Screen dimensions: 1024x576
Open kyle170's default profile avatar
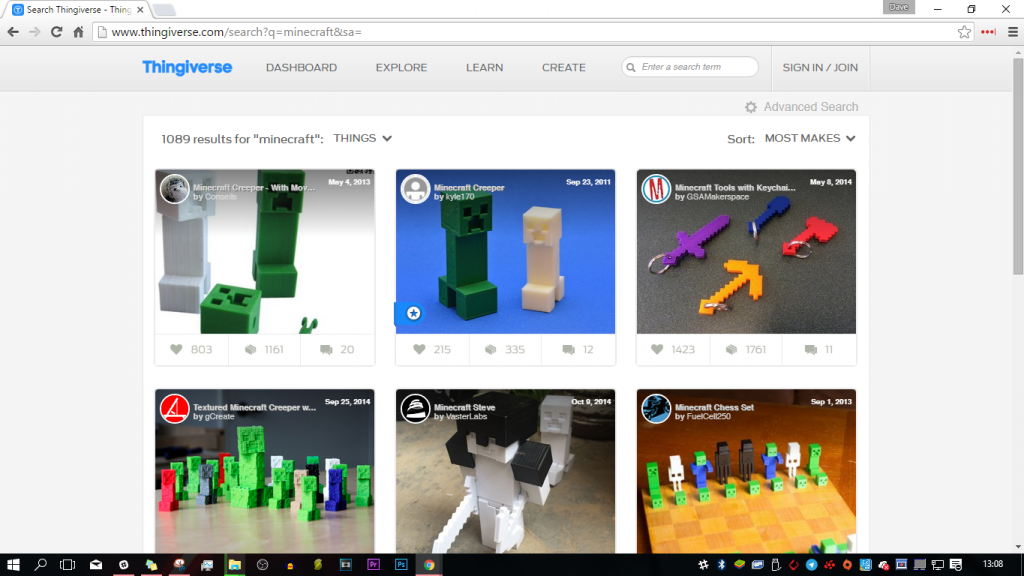pos(415,189)
